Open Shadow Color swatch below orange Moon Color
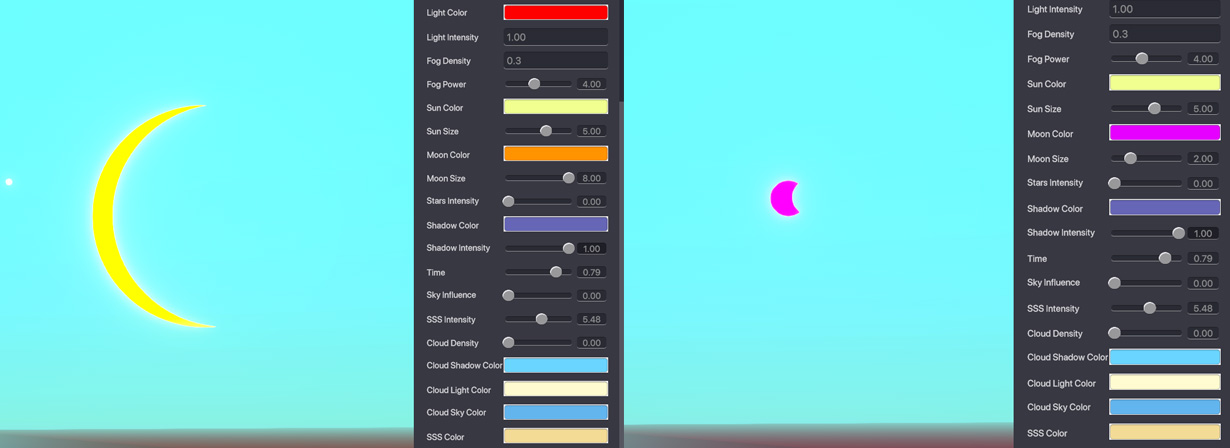Image resolution: width=1230 pixels, height=448 pixels. tap(555, 225)
